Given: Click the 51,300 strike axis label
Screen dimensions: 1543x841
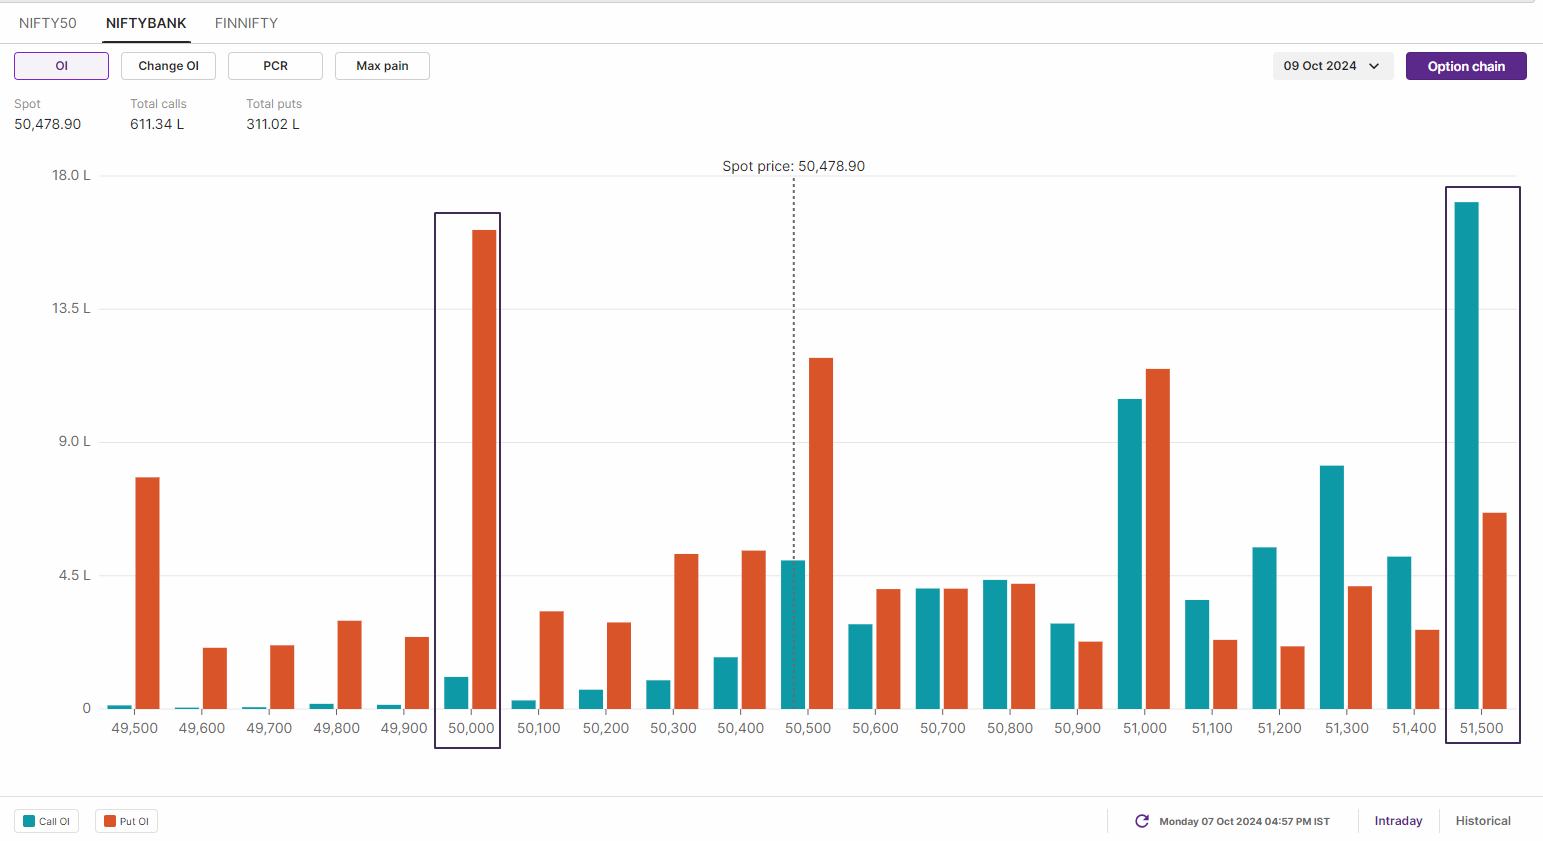Looking at the screenshot, I should click(1347, 728).
